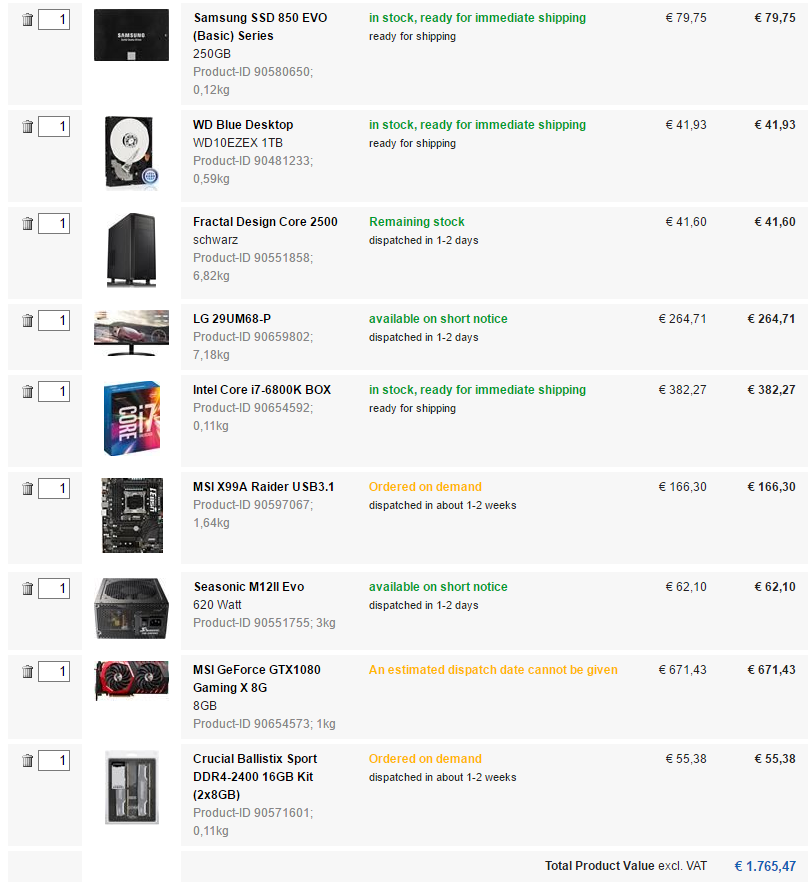This screenshot has width=812, height=884.
Task: Delete the Samsung SSD 850 EVO item
Action: pos(27,20)
